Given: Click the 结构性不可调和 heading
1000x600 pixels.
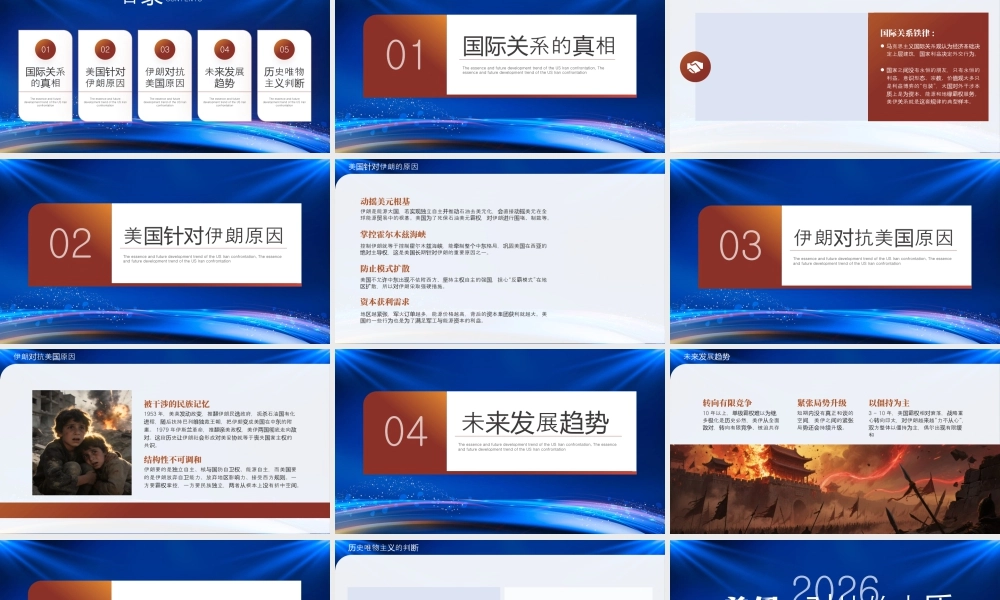Looking at the screenshot, I should (173, 459).
